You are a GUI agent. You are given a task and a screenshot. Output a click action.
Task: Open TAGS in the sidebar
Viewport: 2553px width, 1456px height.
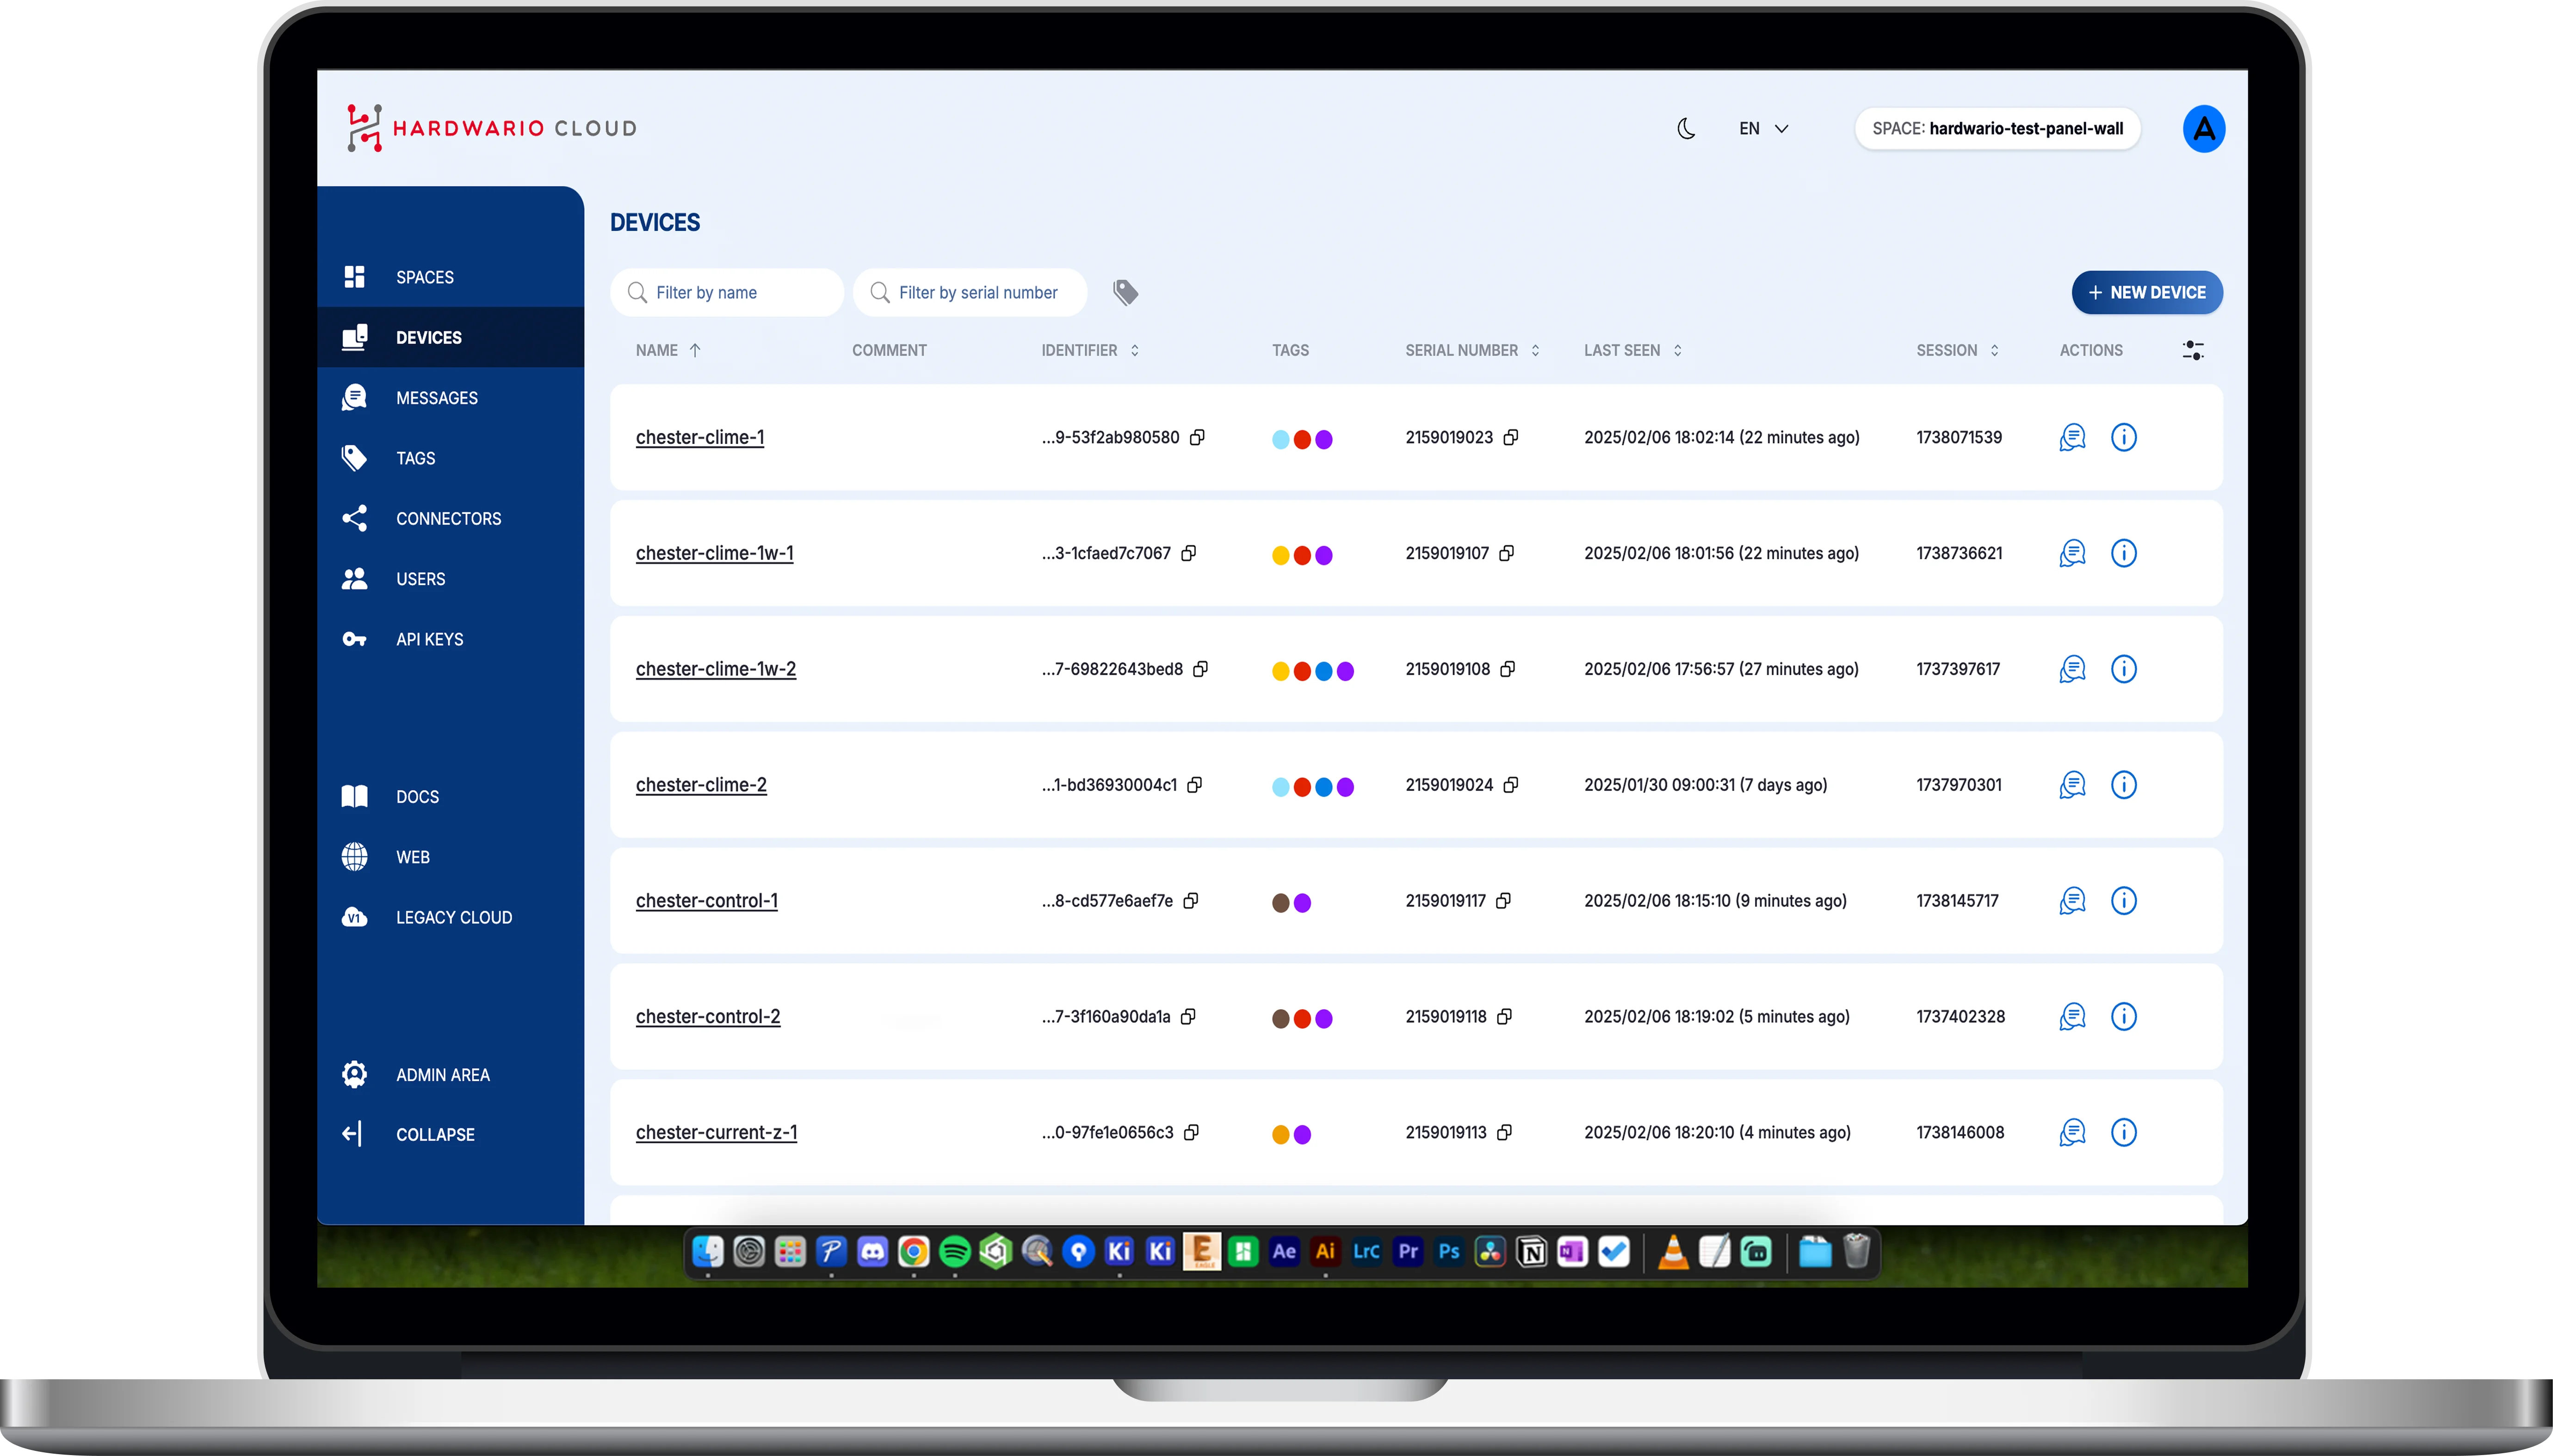click(x=450, y=458)
